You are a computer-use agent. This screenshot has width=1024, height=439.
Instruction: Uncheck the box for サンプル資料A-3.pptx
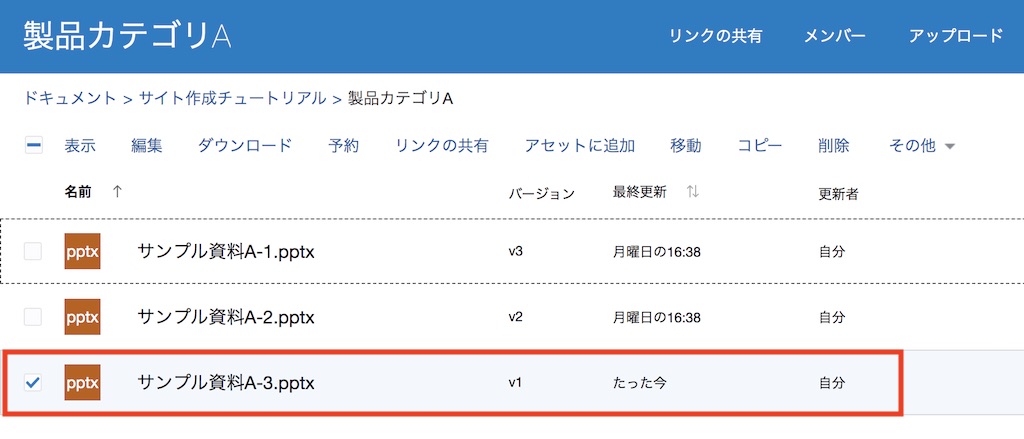click(x=33, y=382)
